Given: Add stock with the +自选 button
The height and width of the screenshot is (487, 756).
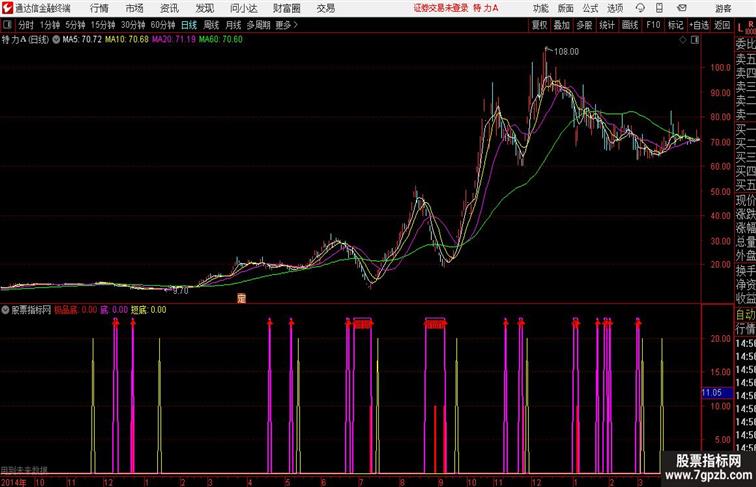Looking at the screenshot, I should [x=699, y=25].
